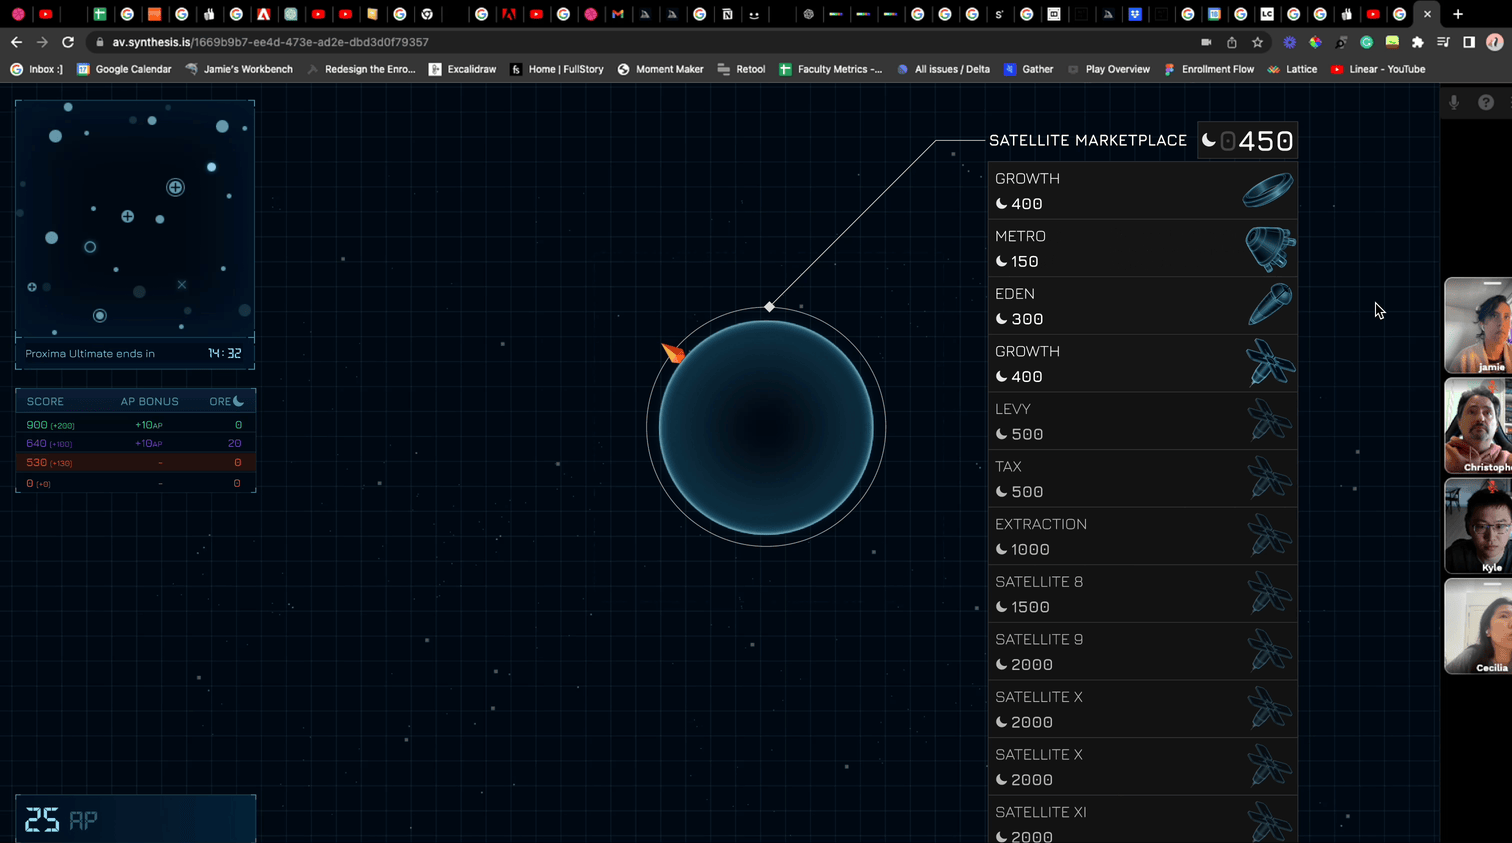Click the bullseye target marker on minimap
1512x843 pixels.
point(100,316)
